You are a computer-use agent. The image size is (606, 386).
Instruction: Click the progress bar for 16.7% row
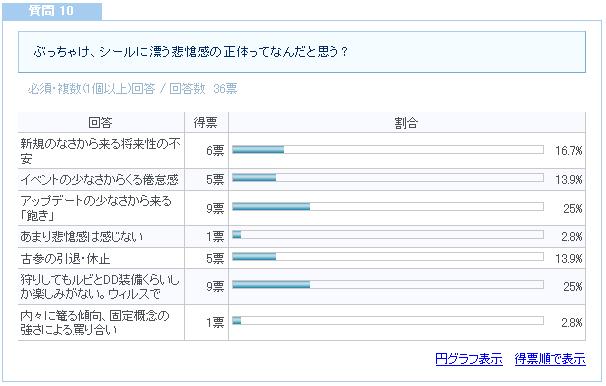point(388,150)
